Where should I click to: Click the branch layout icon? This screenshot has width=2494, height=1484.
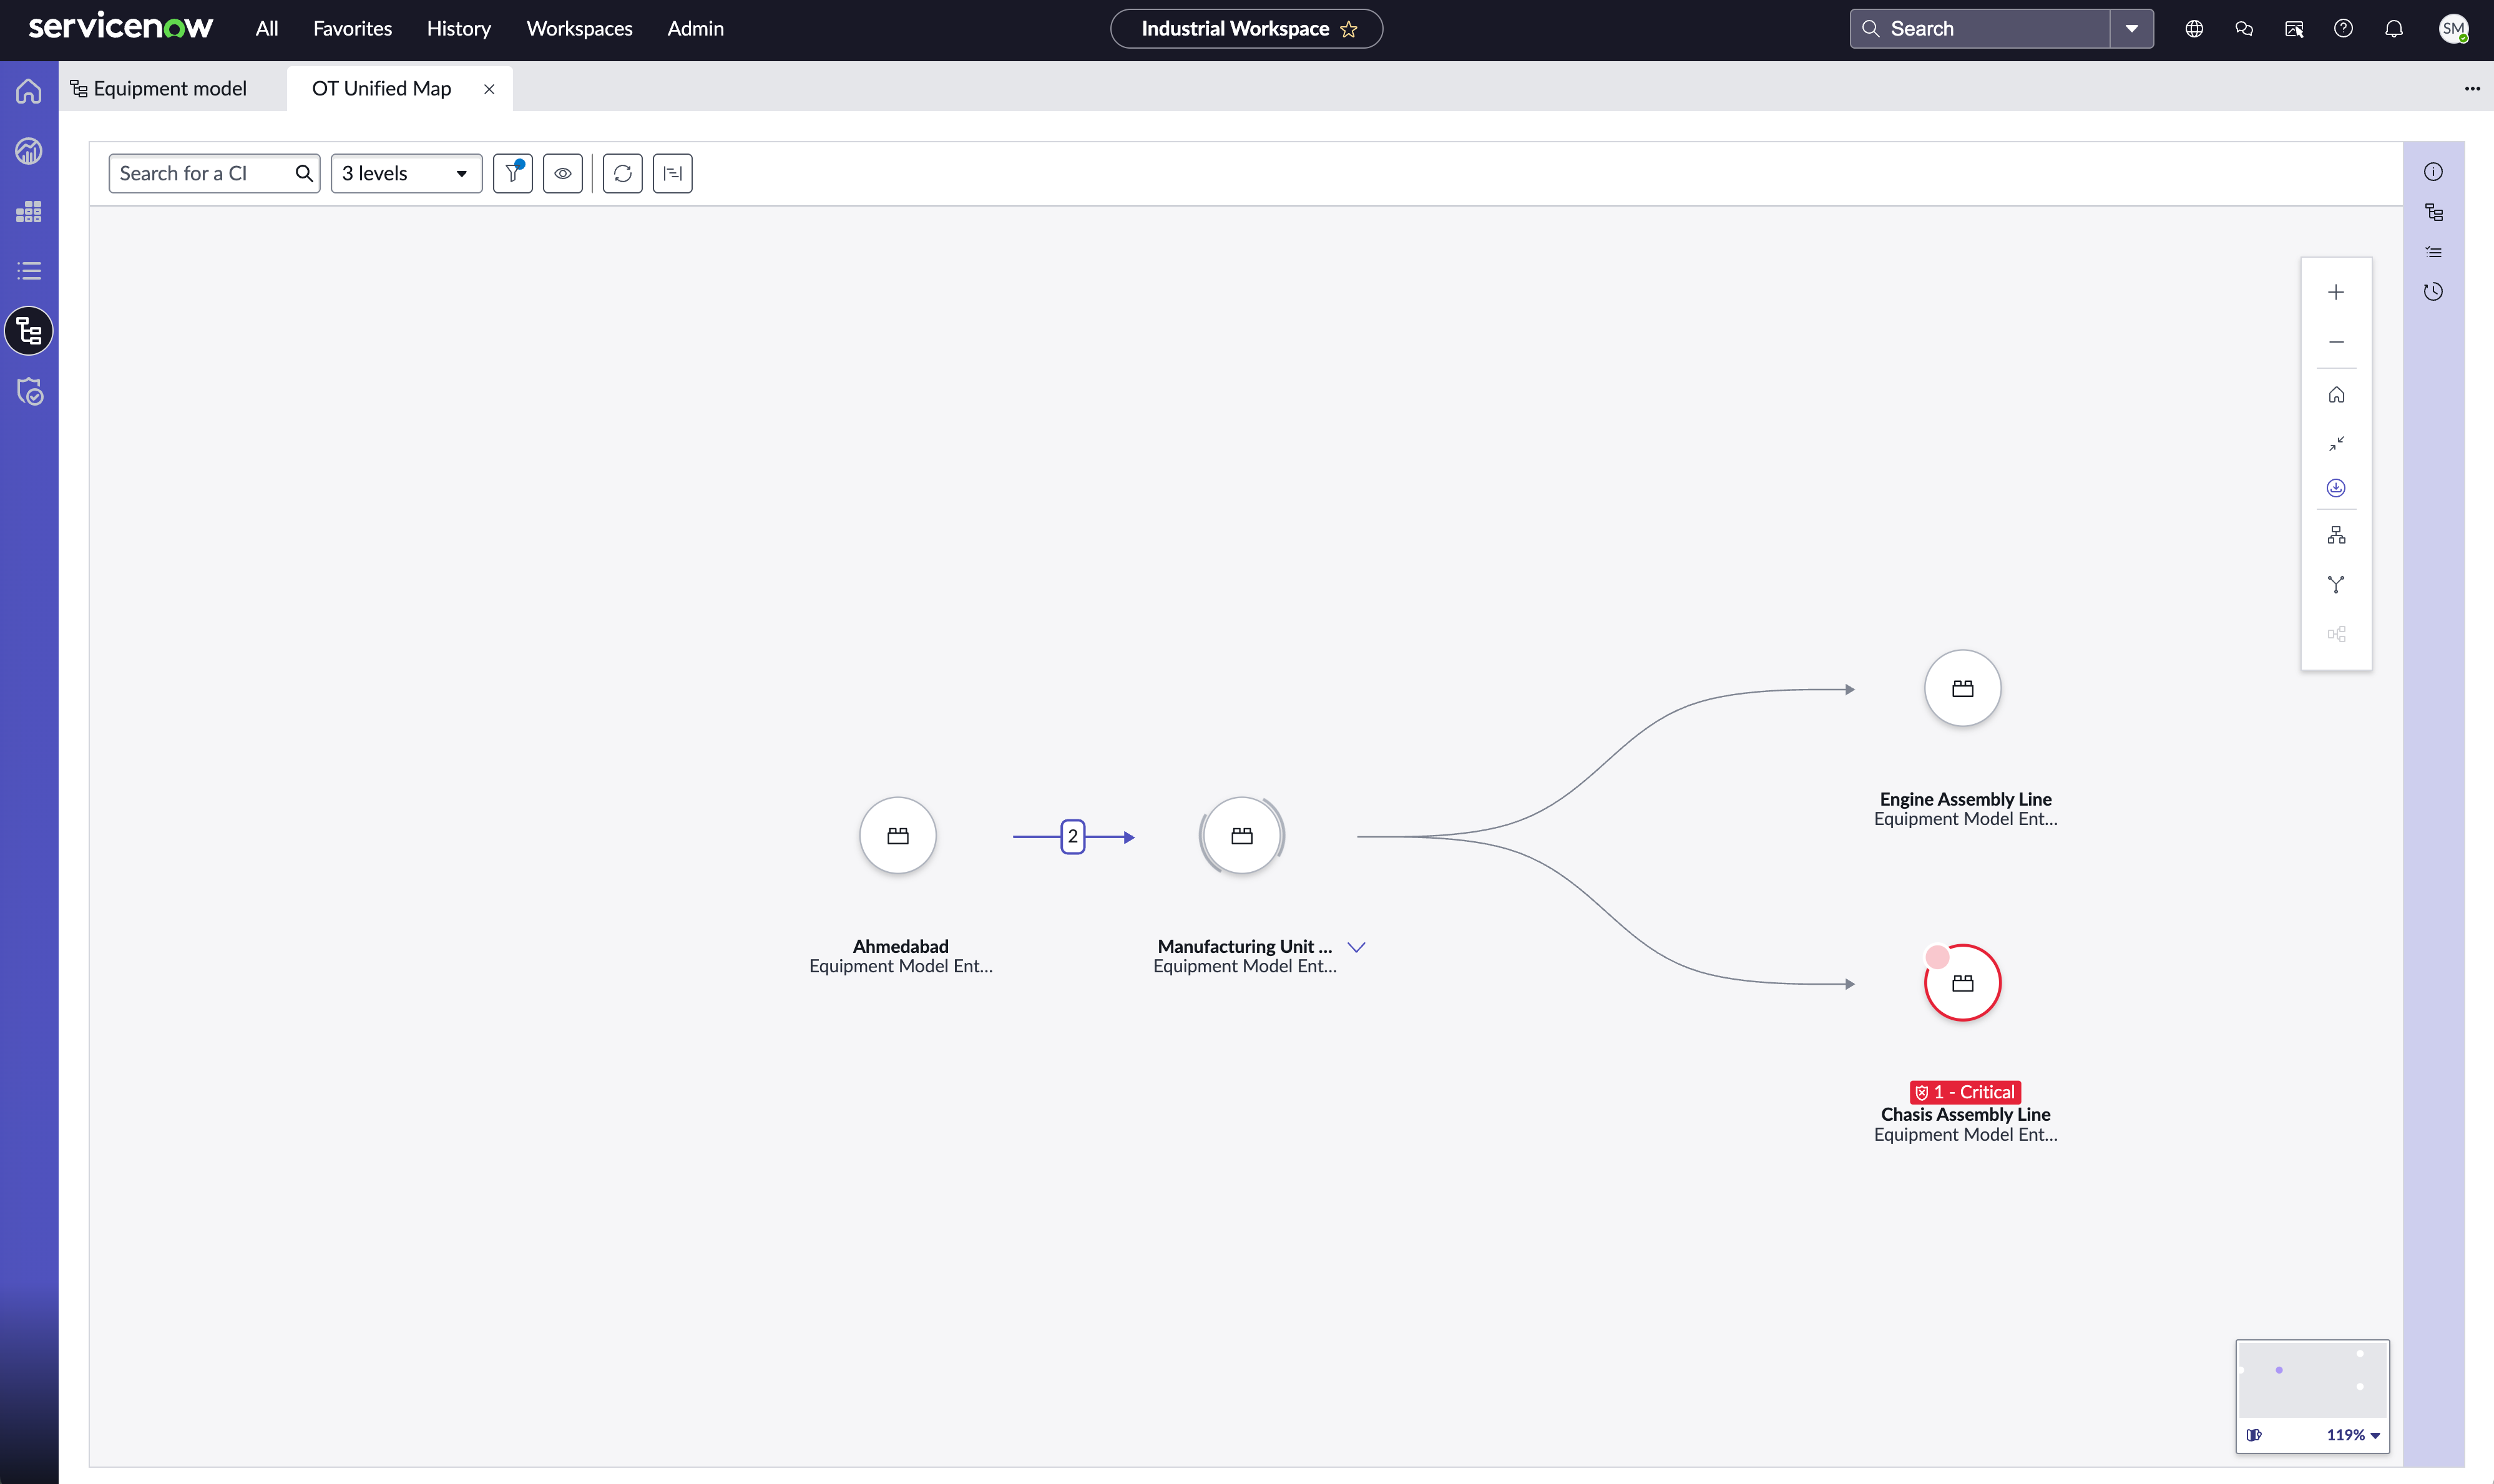point(2336,584)
